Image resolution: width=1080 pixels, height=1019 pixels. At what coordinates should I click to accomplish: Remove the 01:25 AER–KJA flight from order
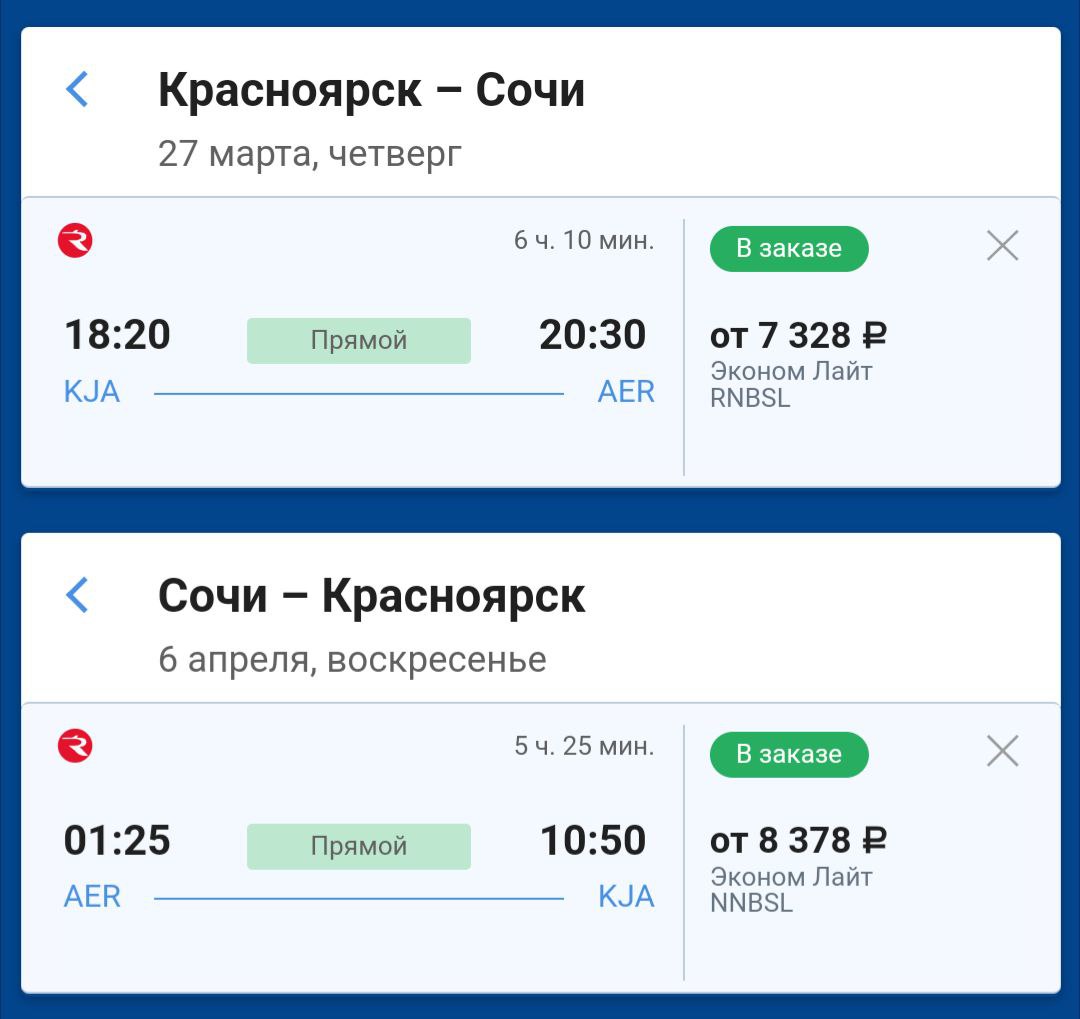(1002, 752)
